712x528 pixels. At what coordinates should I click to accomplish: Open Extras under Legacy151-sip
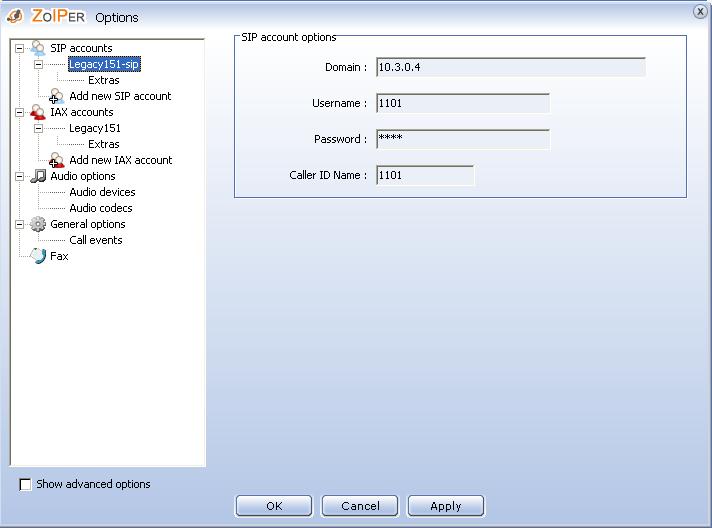[104, 80]
